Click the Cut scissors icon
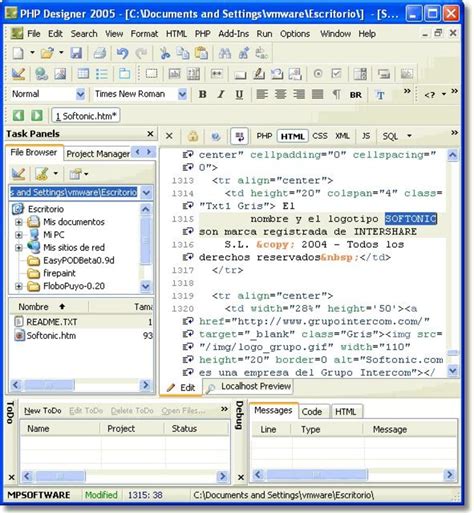 pyautogui.click(x=165, y=53)
